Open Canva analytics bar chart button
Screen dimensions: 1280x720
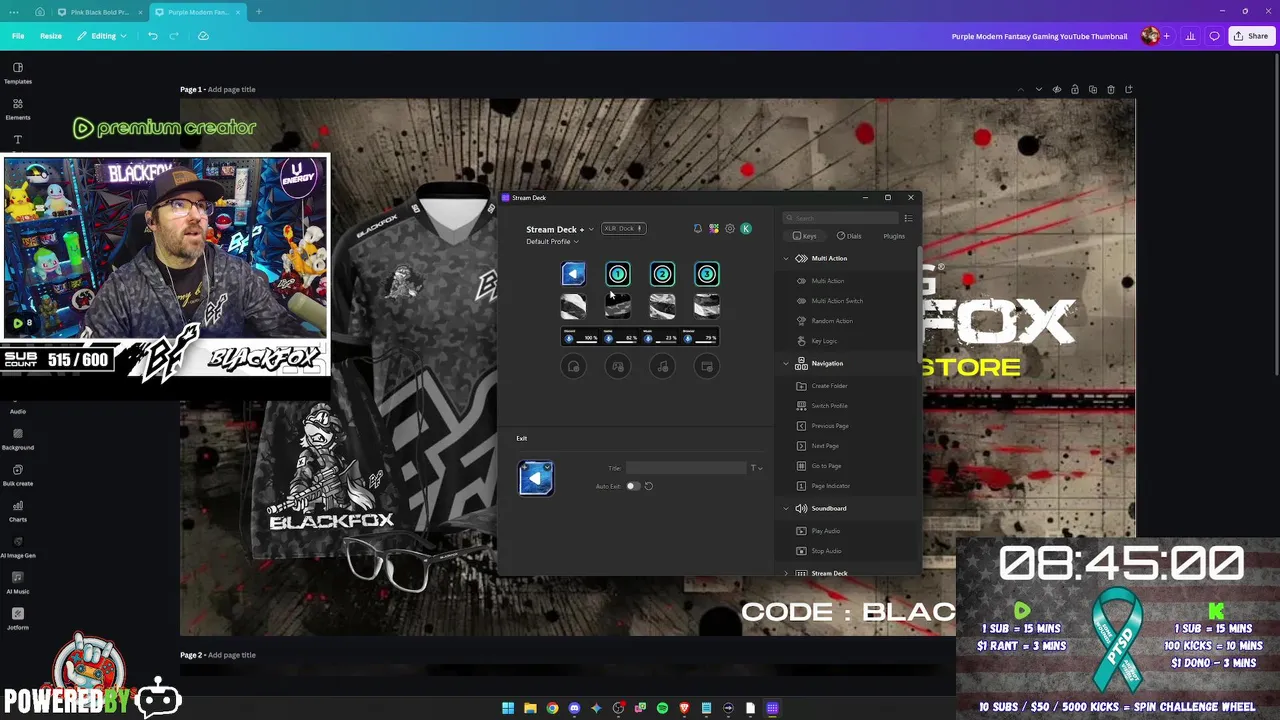coord(1190,36)
